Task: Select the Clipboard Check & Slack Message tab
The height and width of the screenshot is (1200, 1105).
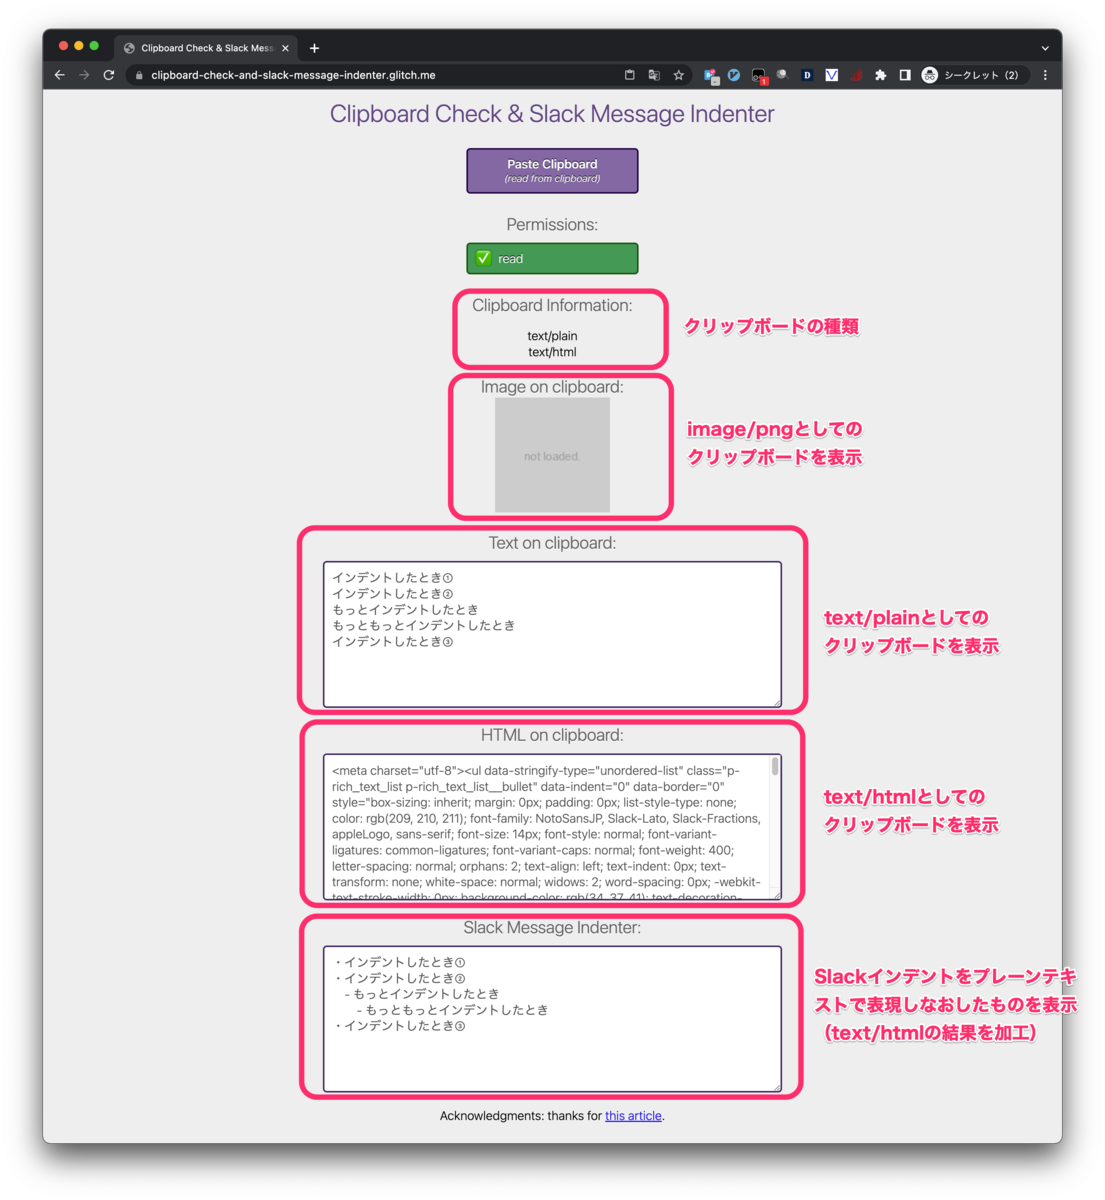Action: (205, 48)
